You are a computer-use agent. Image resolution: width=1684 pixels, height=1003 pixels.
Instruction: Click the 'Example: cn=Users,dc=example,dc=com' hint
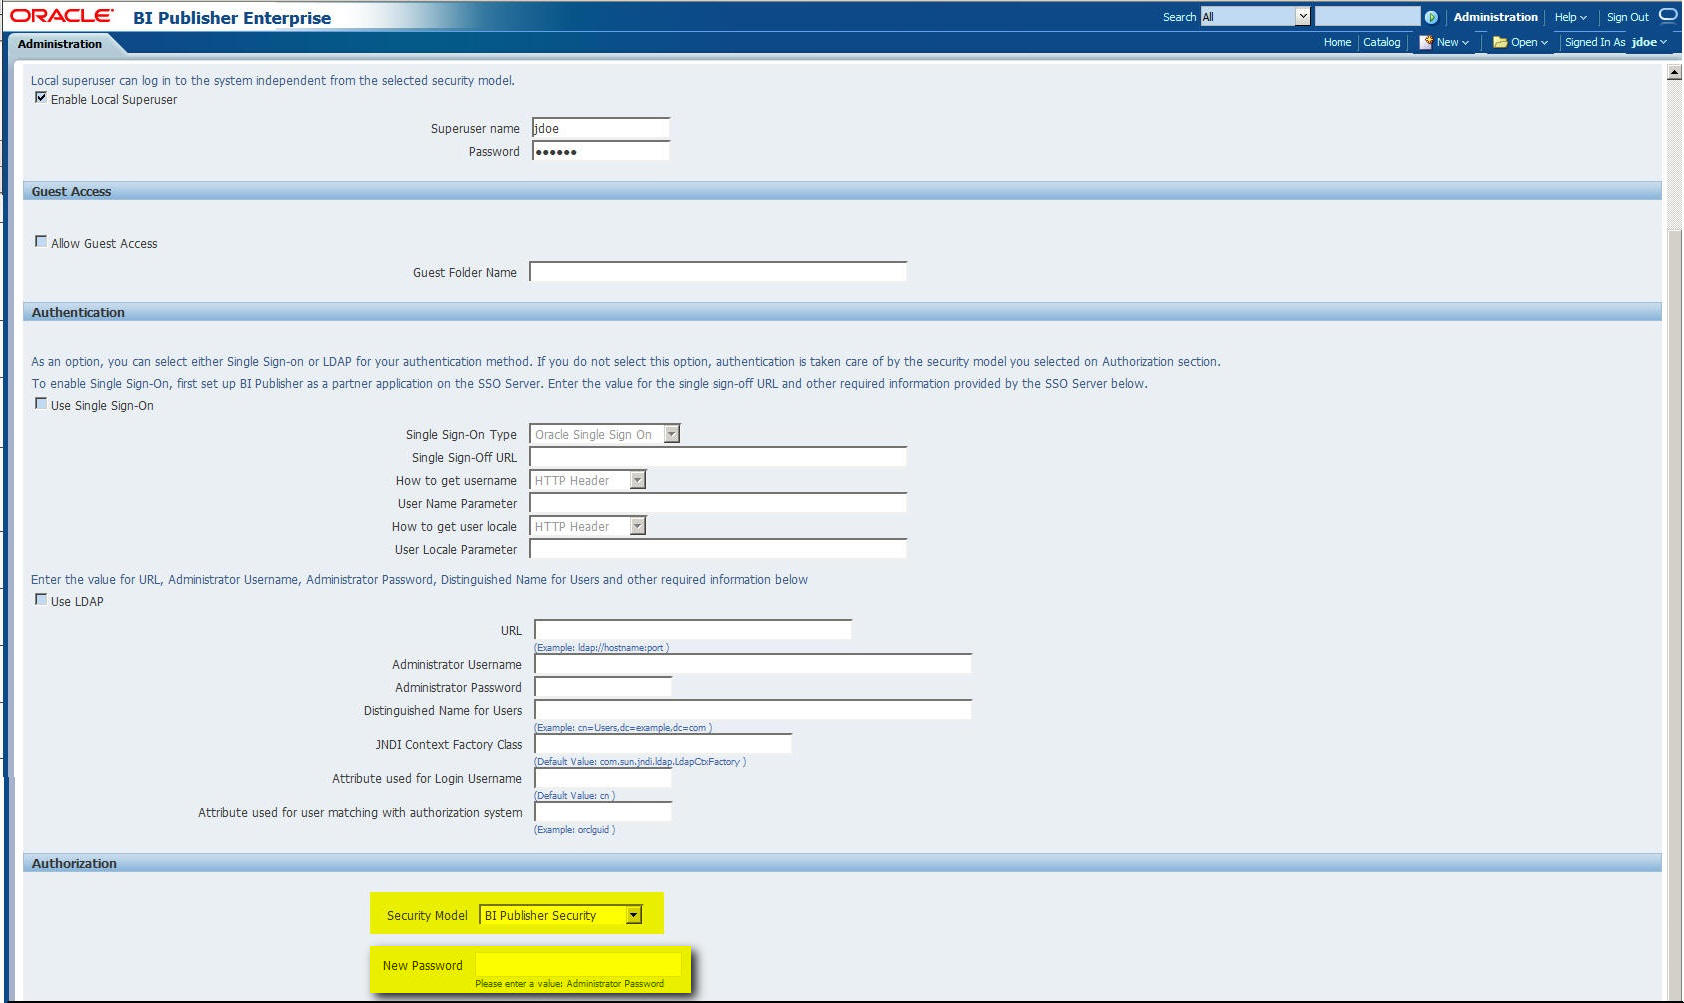[623, 728]
